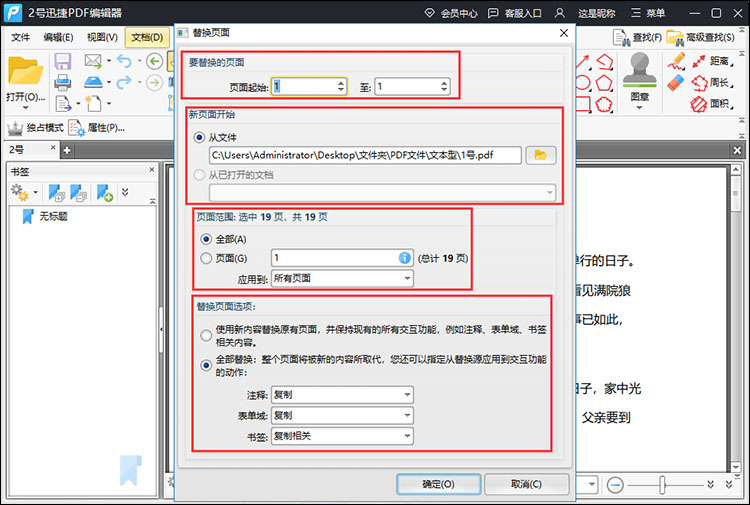The height and width of the screenshot is (505, 750).
Task: Open Member Center (会员中心)
Action: (451, 13)
